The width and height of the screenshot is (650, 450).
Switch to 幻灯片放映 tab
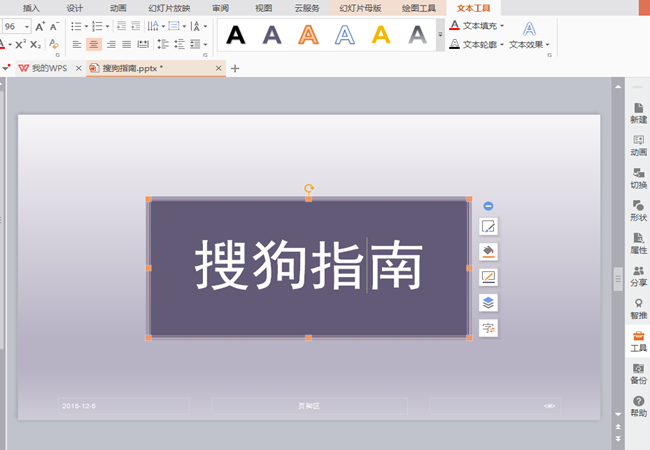coord(169,8)
